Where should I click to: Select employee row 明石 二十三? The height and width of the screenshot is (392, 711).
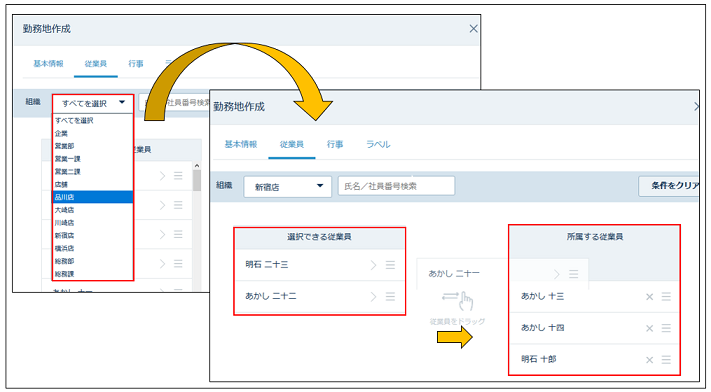click(319, 265)
